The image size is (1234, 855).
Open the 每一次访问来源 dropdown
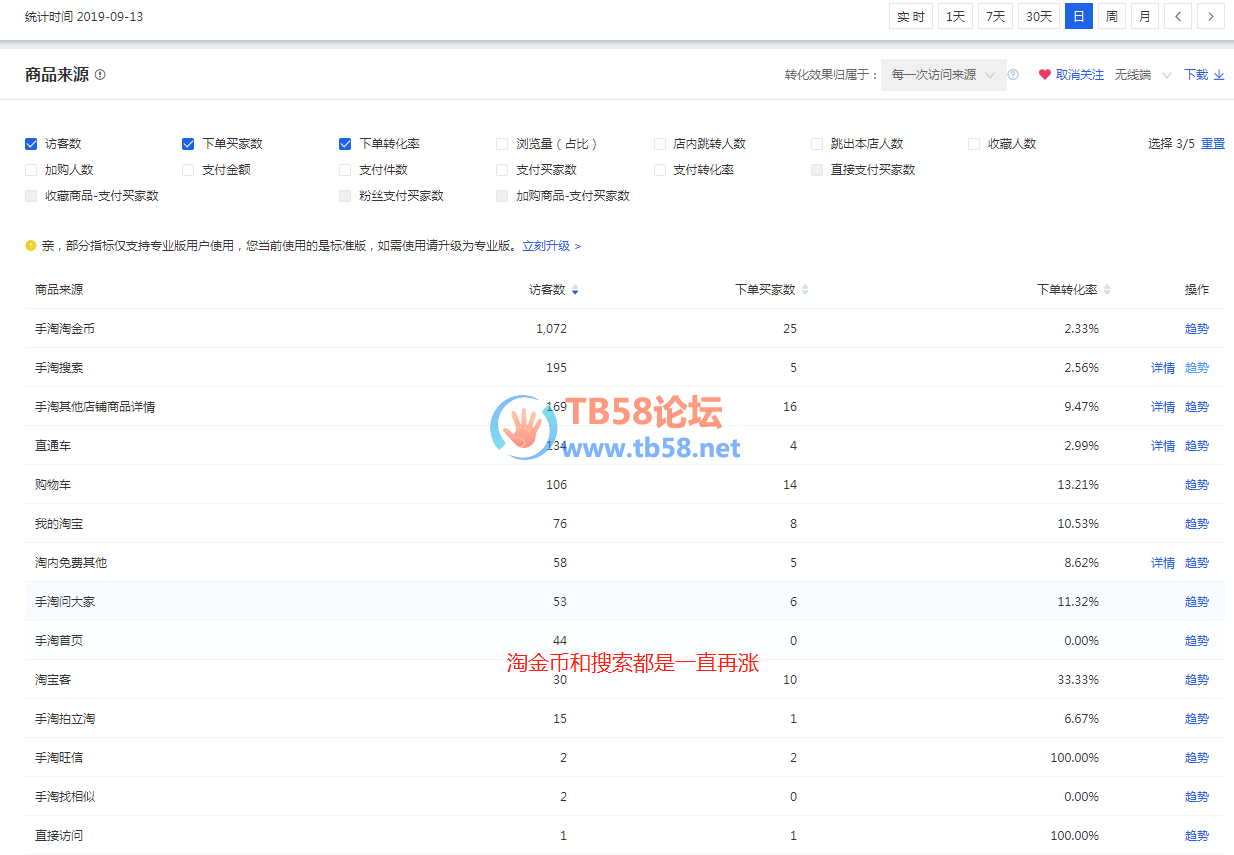943,75
